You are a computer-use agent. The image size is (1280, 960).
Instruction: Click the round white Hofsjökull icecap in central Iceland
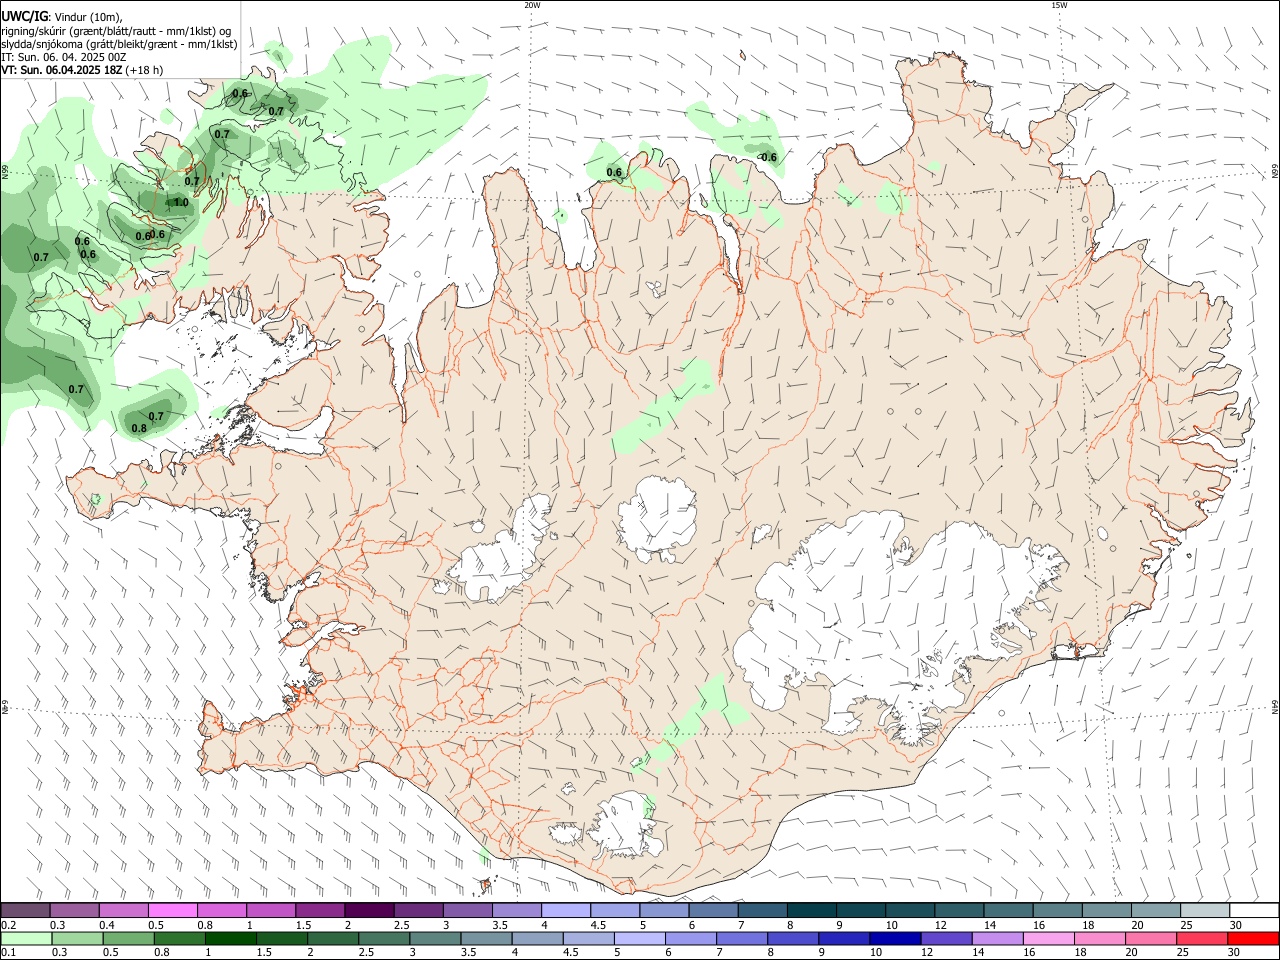click(656, 518)
